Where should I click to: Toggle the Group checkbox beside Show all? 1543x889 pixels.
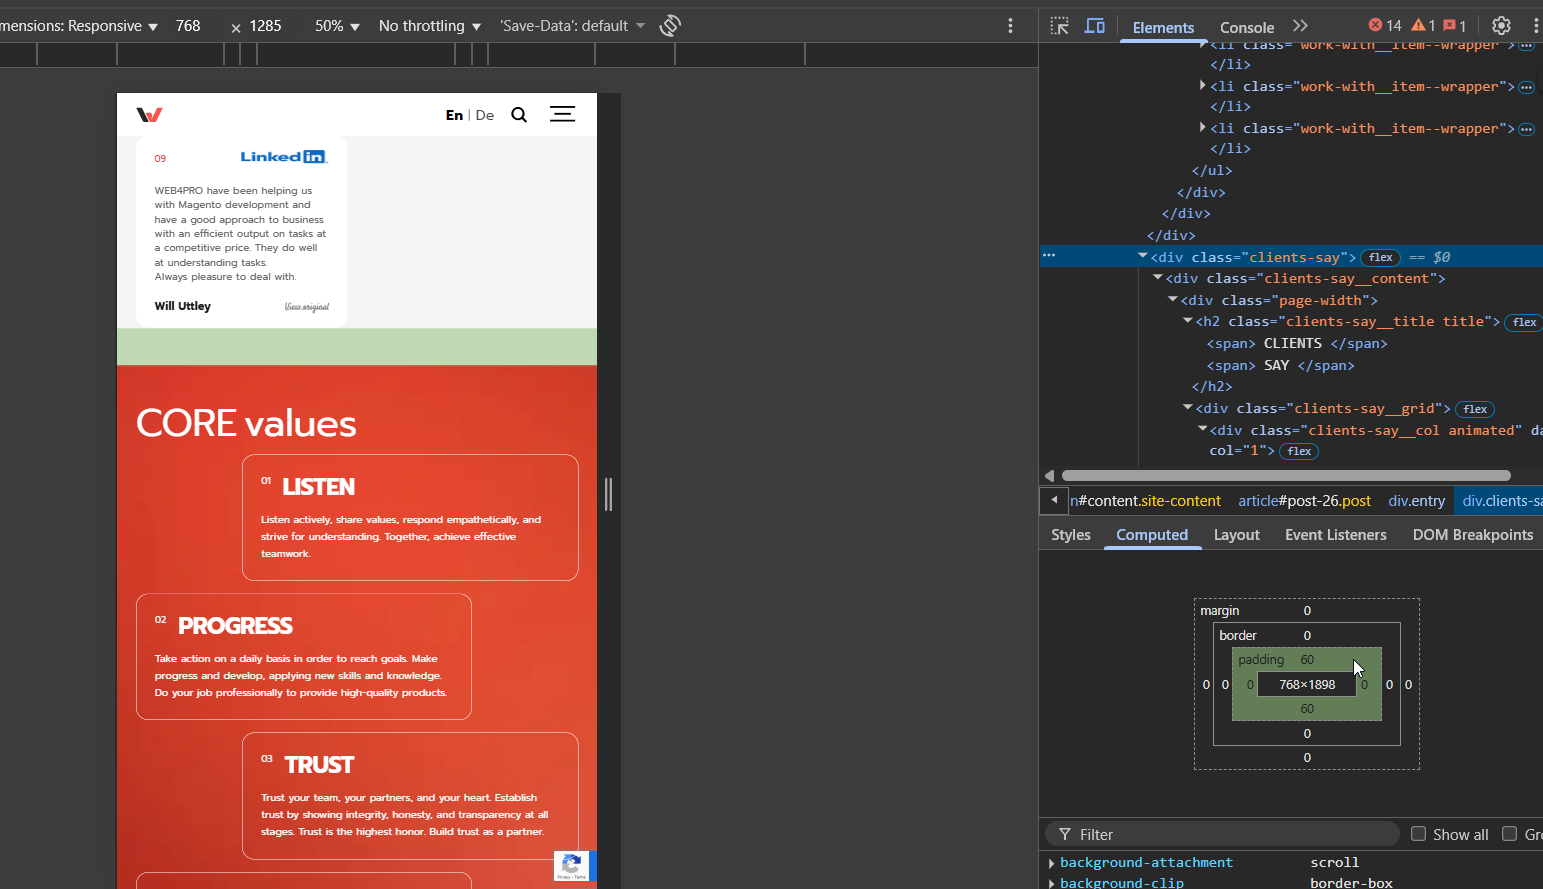[1509, 834]
